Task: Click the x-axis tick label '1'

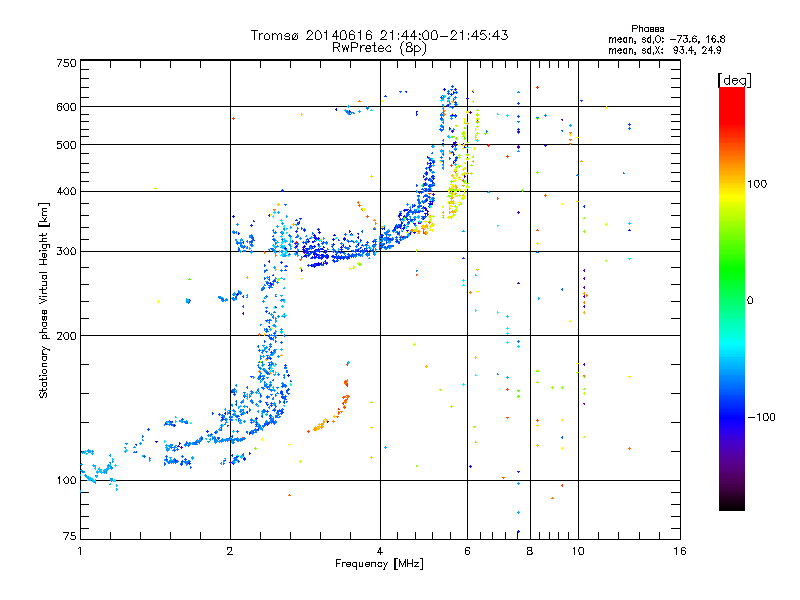Action: [80, 551]
